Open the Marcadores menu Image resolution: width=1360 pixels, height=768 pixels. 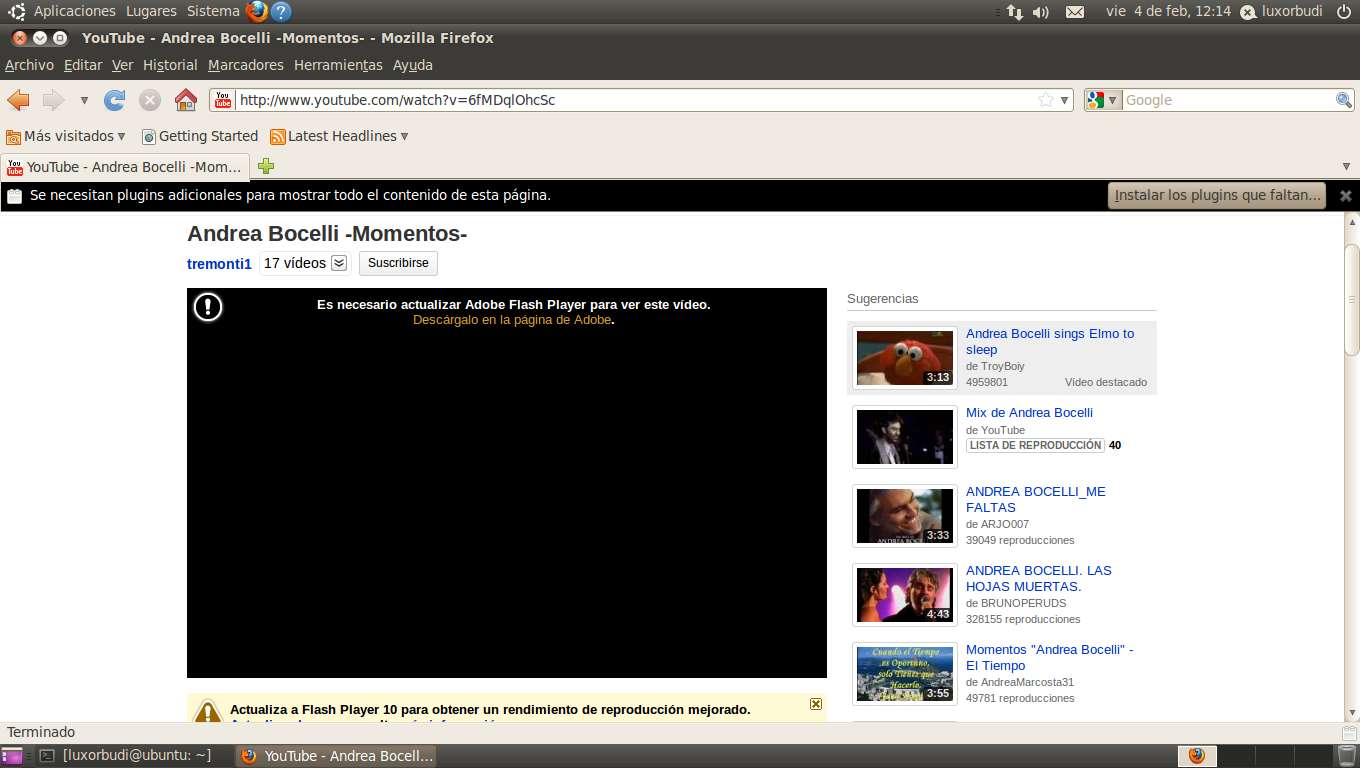(246, 65)
